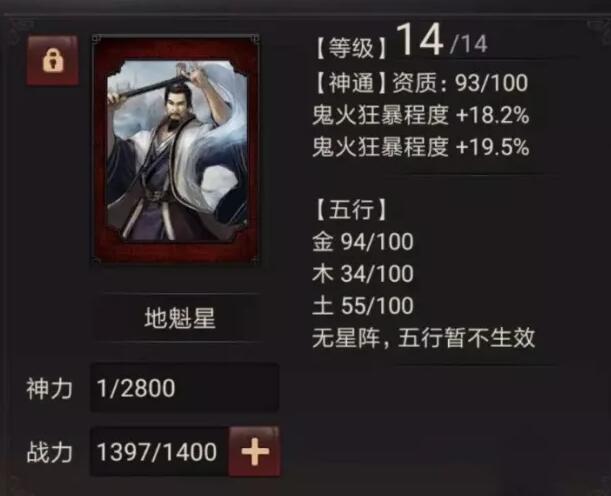This screenshot has height=496, width=611.
Task: Select the 木 34/100 attribute
Action: click(x=363, y=274)
